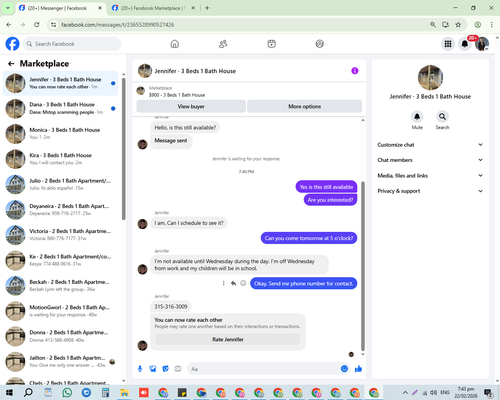Open the account profile picture menu
Image resolution: width=500 pixels, height=400 pixels.
pyautogui.click(x=482, y=44)
